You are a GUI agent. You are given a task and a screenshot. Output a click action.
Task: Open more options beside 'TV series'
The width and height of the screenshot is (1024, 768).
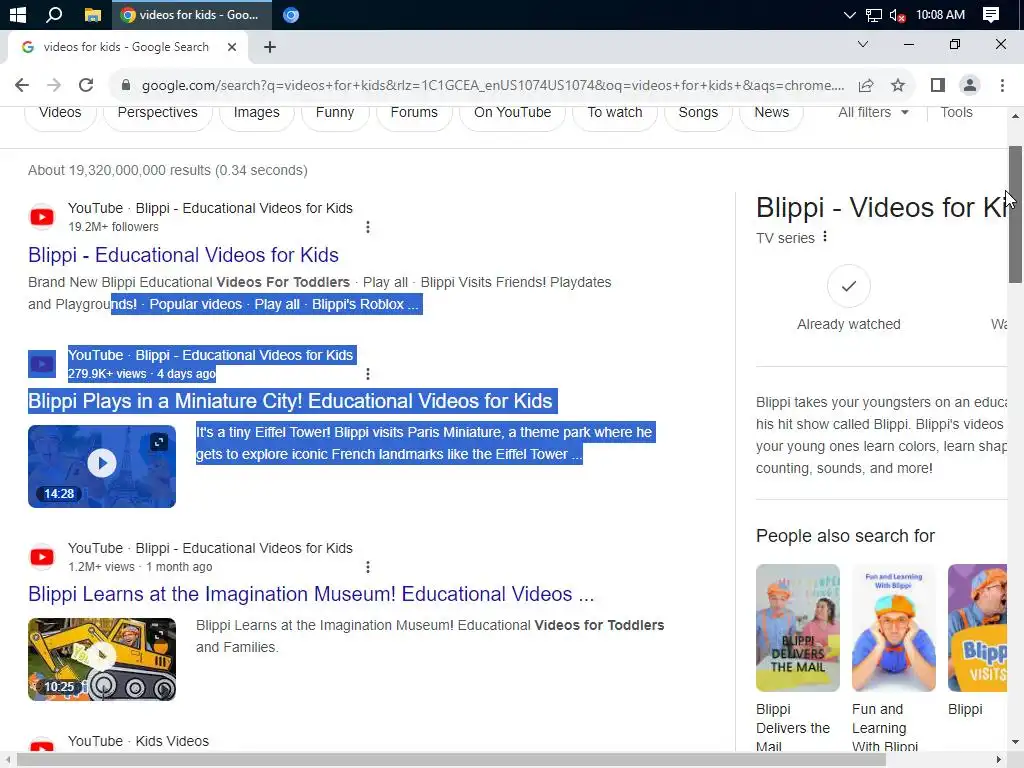pos(825,236)
